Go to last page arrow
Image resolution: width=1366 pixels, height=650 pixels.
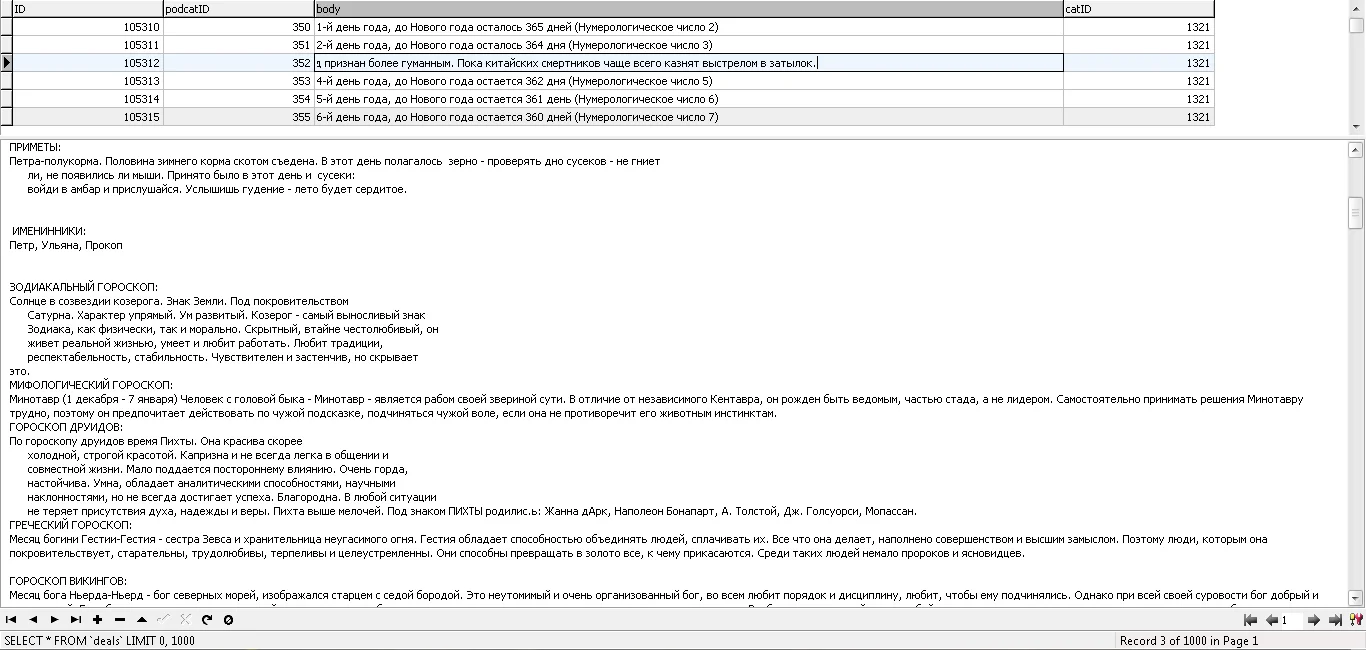1335,620
